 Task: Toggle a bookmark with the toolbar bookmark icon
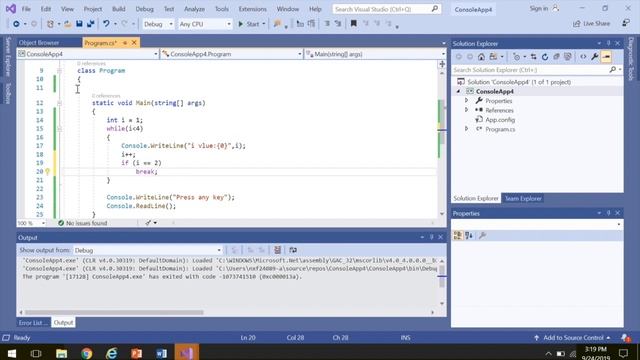pos(353,24)
